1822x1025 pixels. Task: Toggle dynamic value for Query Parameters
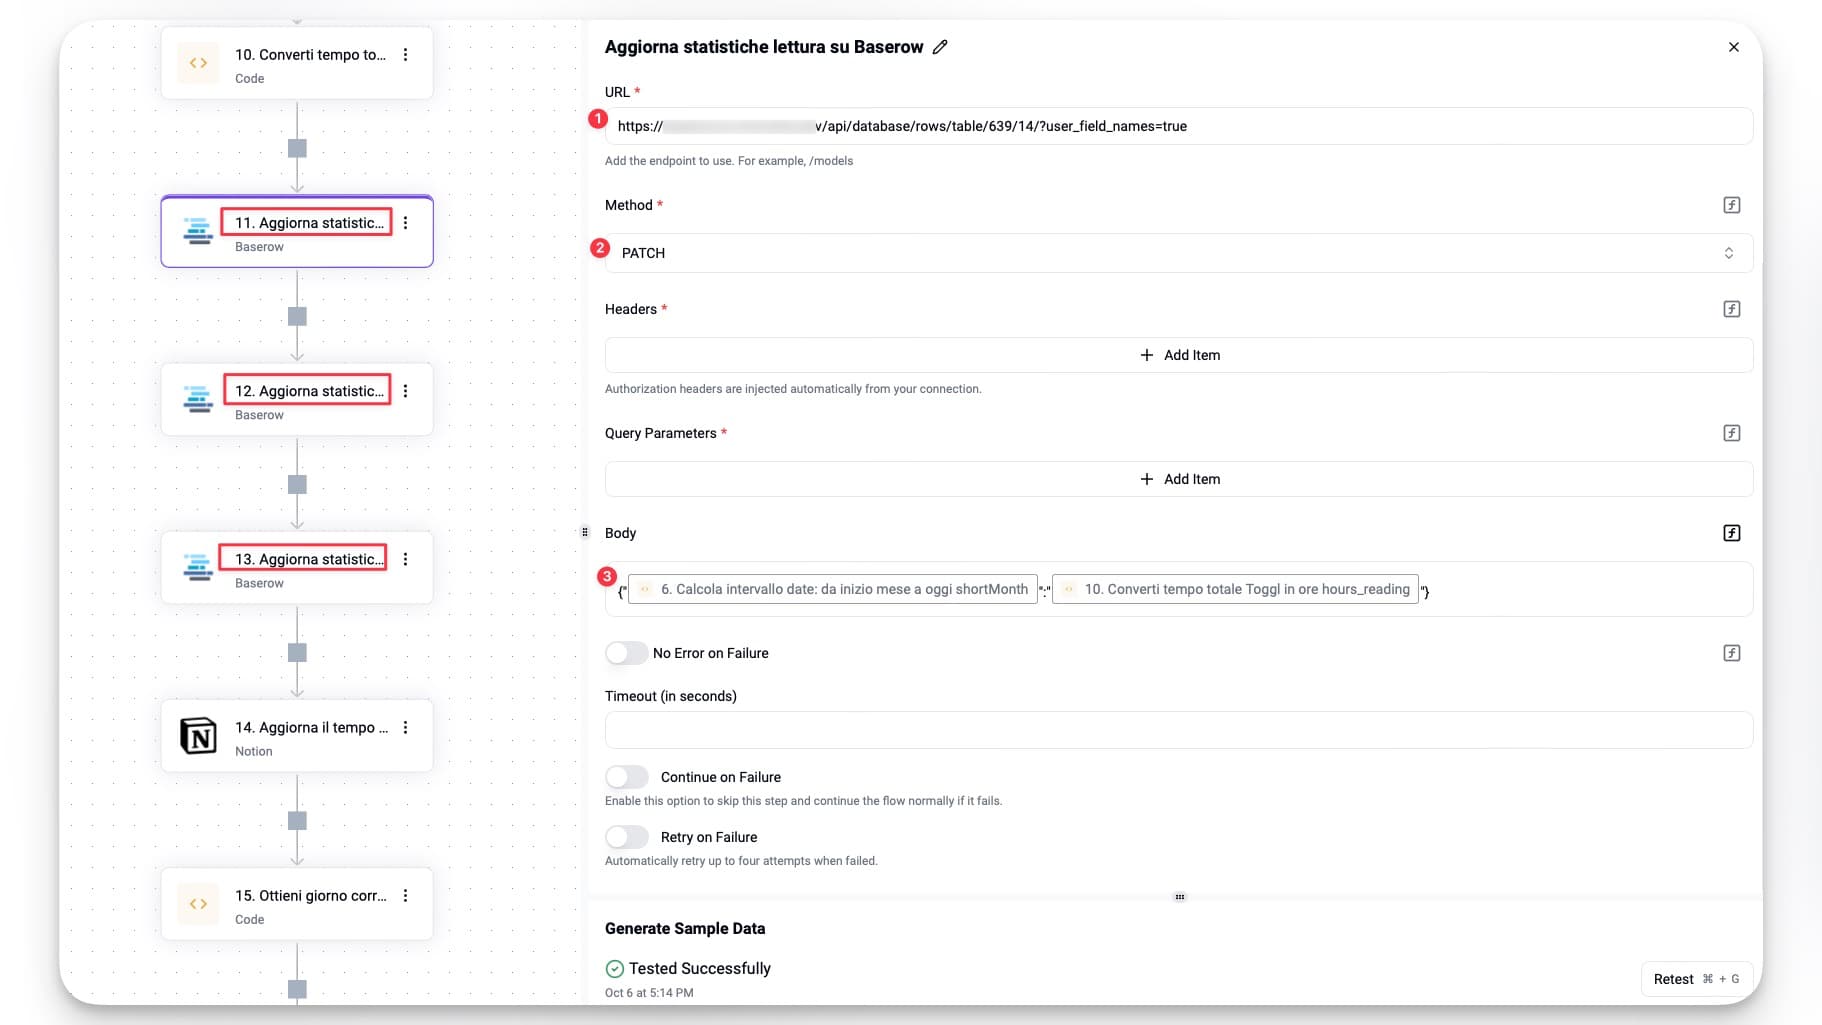(x=1732, y=433)
